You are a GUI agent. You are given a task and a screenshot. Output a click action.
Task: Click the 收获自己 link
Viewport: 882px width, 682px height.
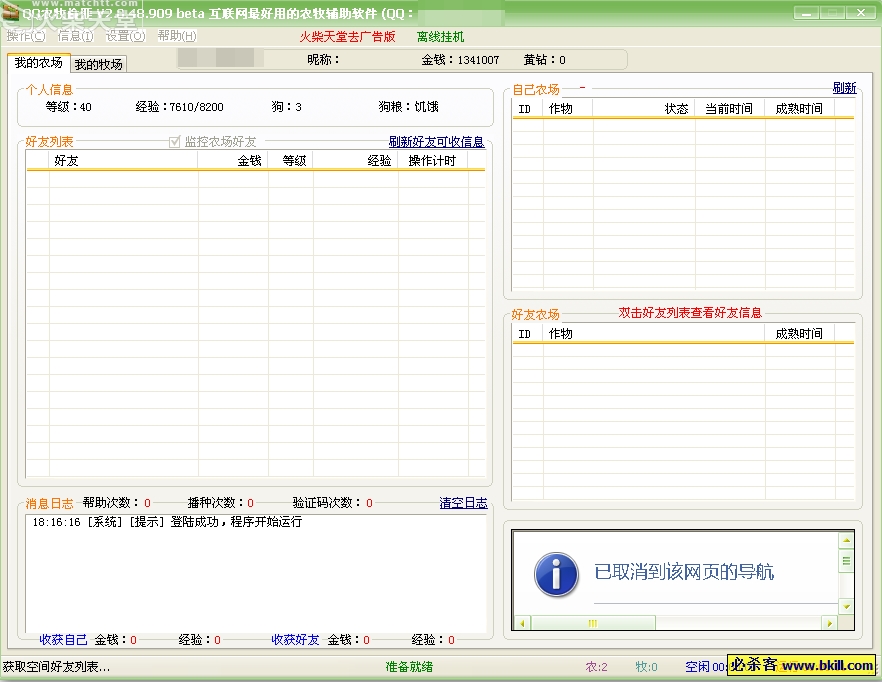point(63,640)
